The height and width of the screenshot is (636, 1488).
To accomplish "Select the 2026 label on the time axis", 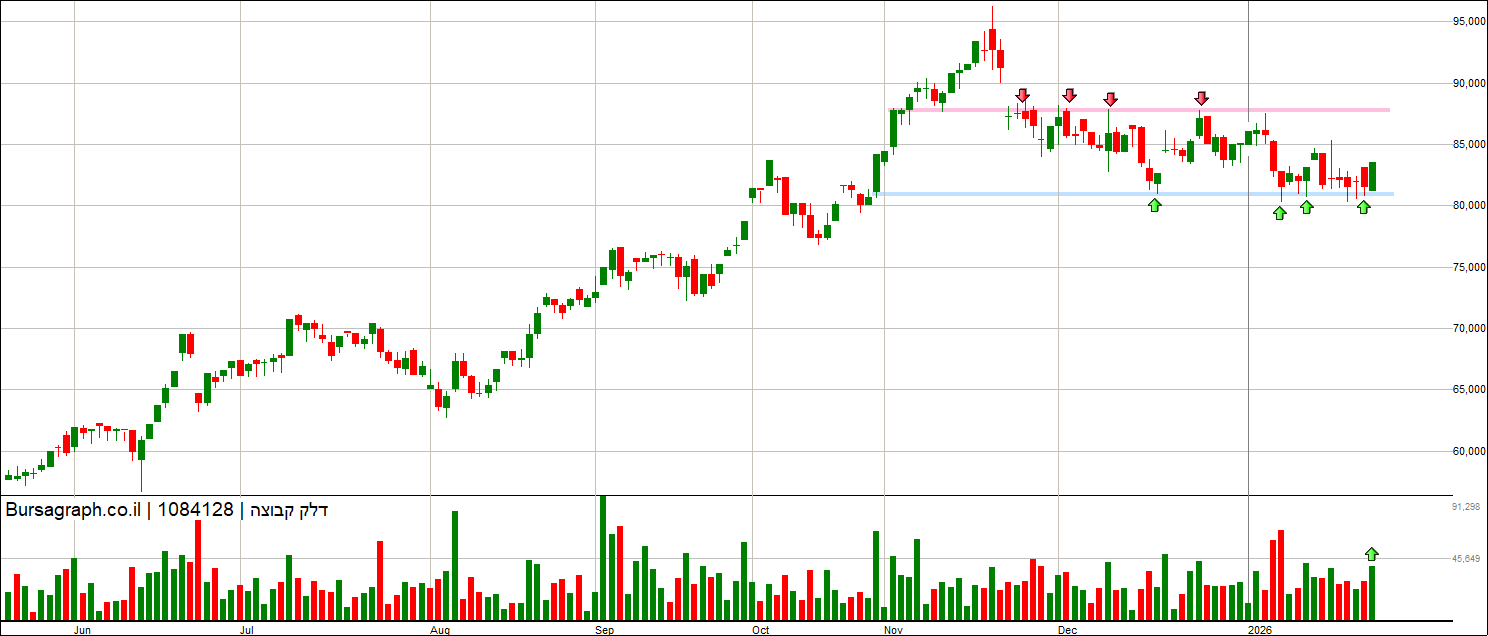I will tap(1262, 630).
